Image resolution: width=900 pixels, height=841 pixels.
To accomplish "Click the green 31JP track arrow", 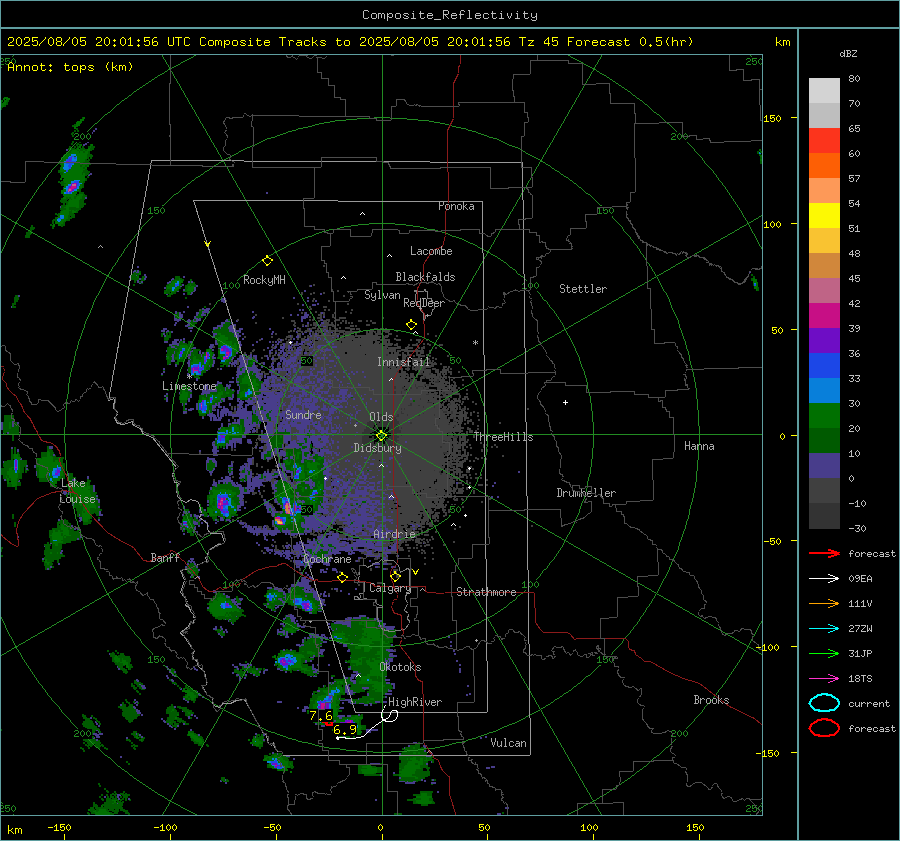I will 824,653.
